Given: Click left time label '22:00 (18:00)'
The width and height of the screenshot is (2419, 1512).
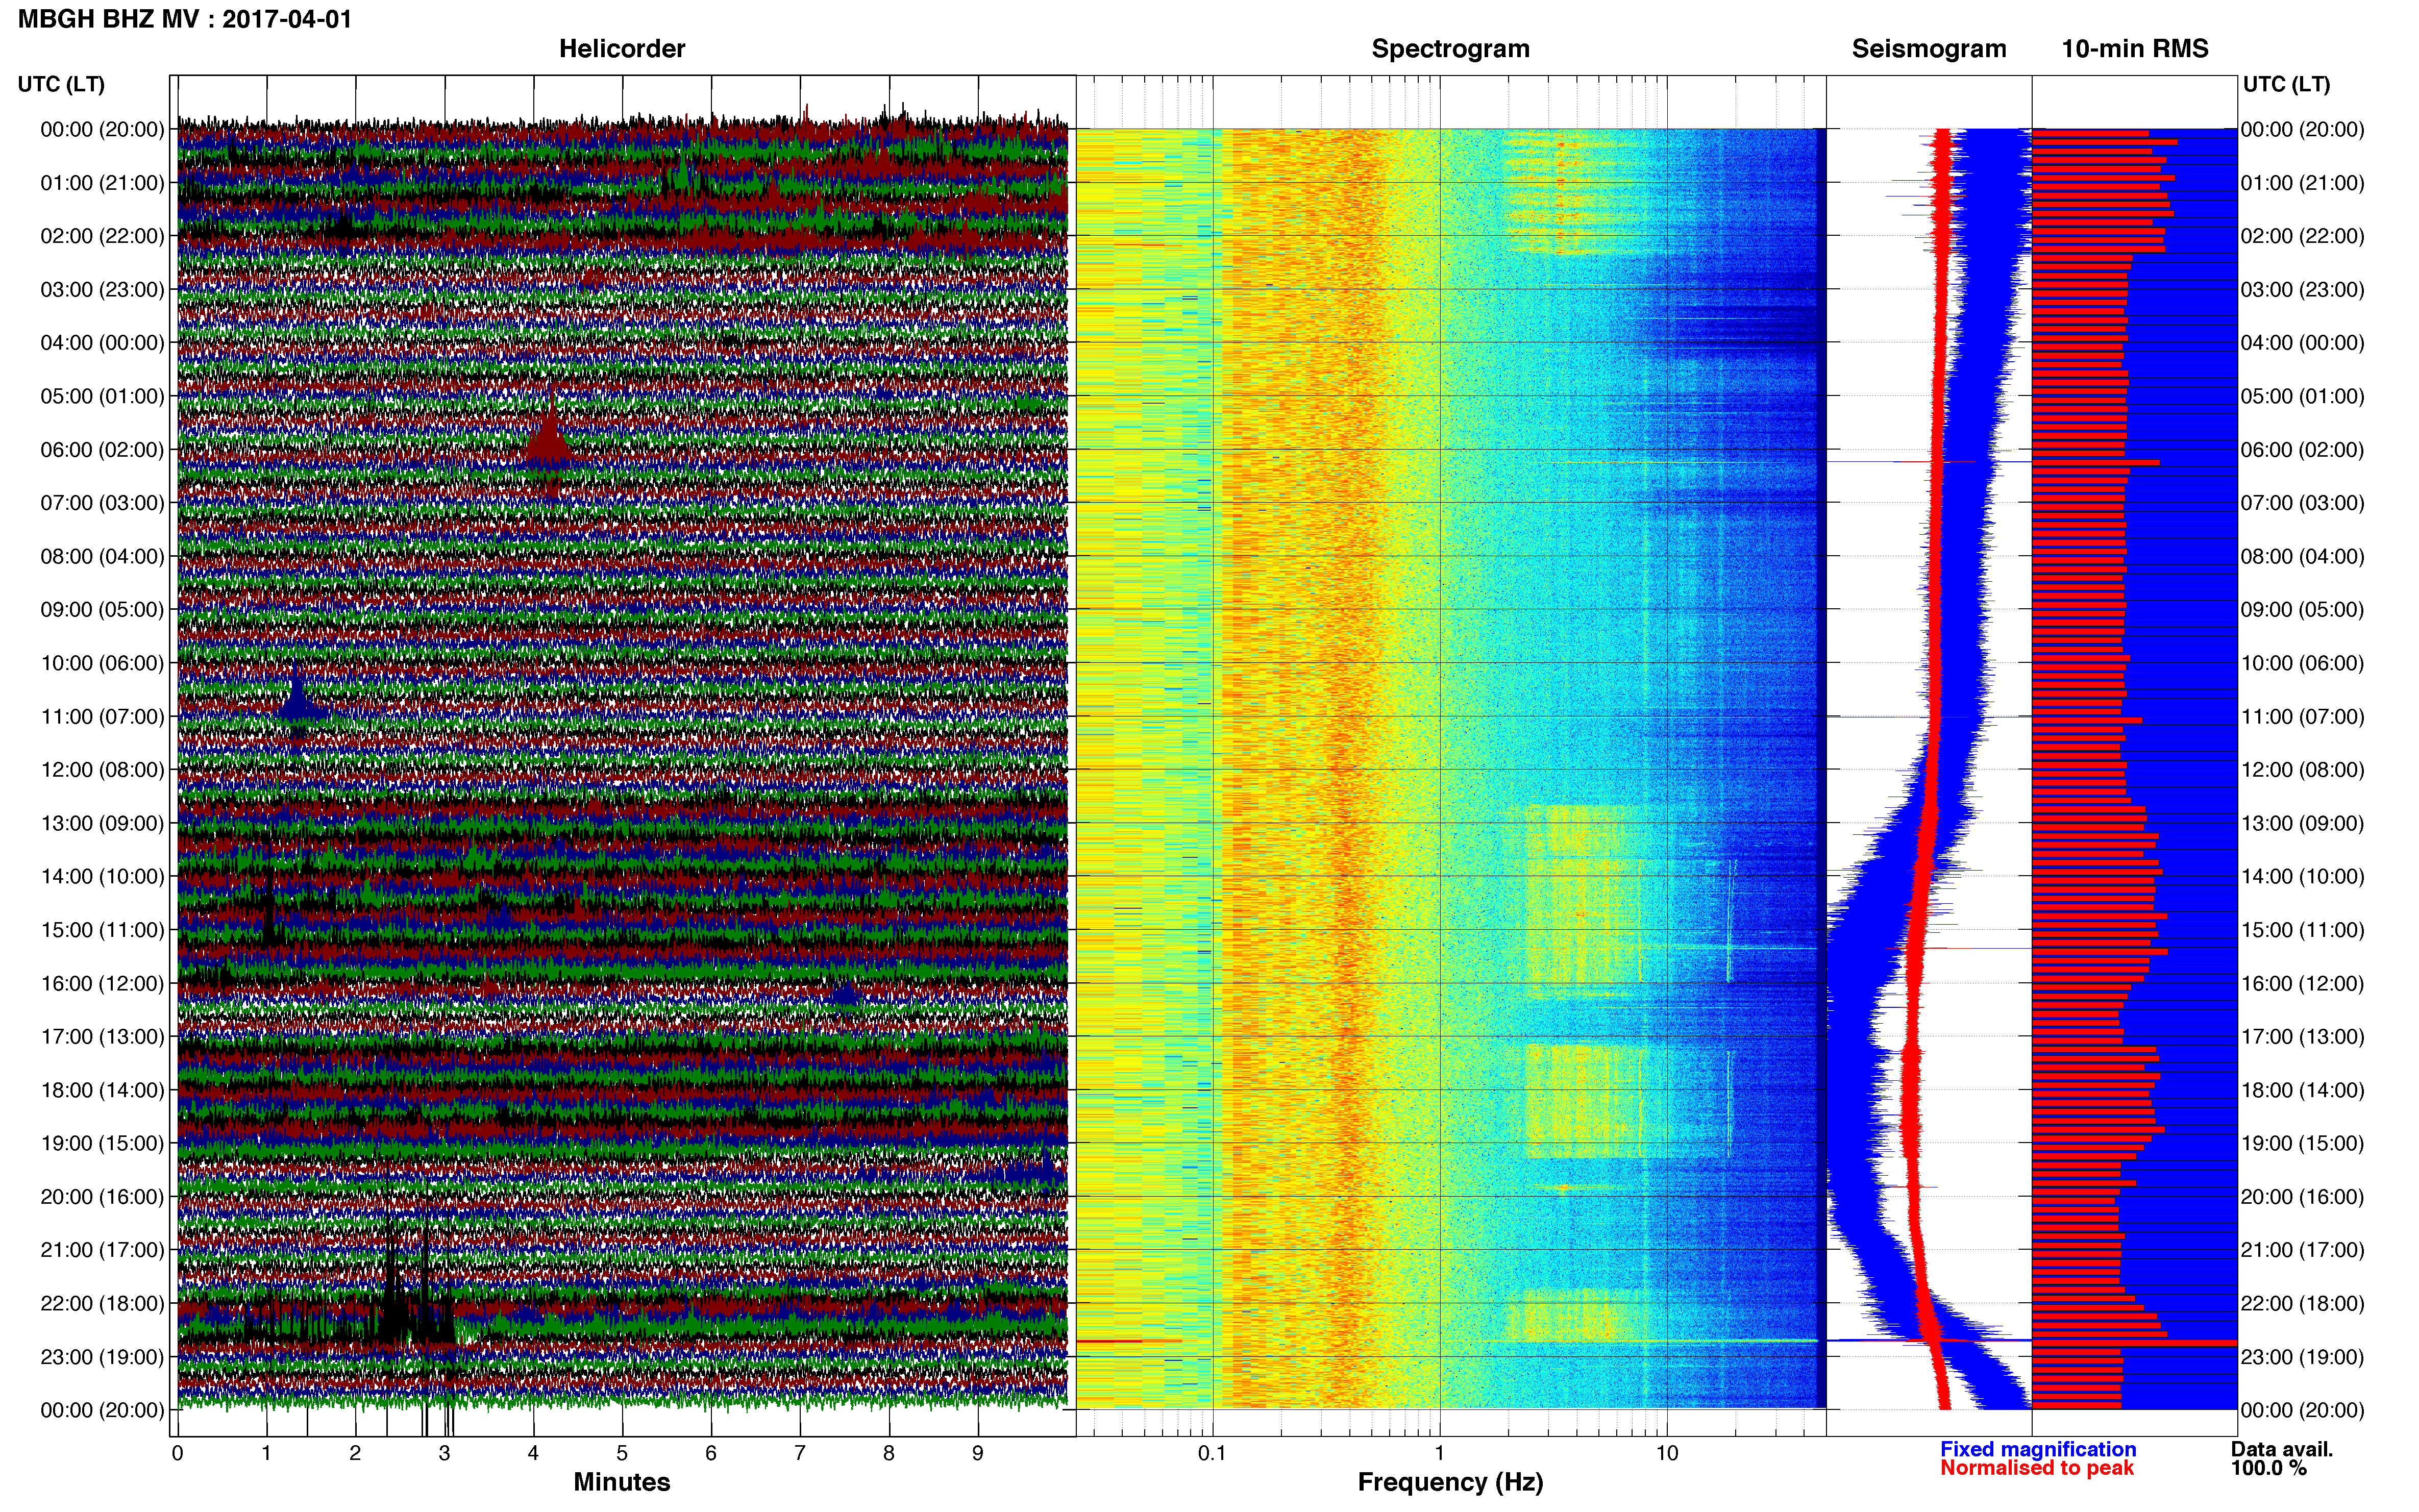Looking at the screenshot, I should [x=102, y=1304].
